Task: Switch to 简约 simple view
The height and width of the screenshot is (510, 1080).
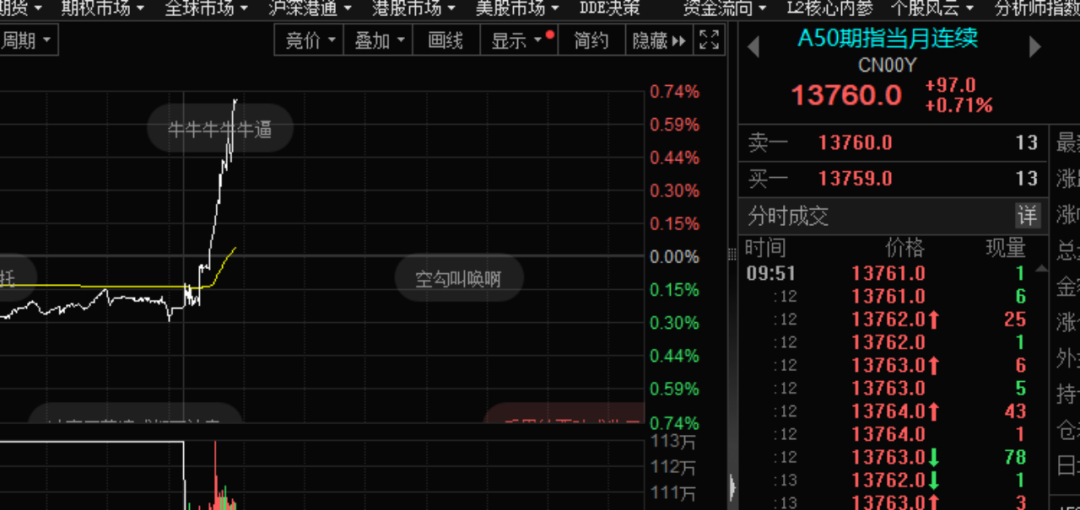Action: point(591,41)
